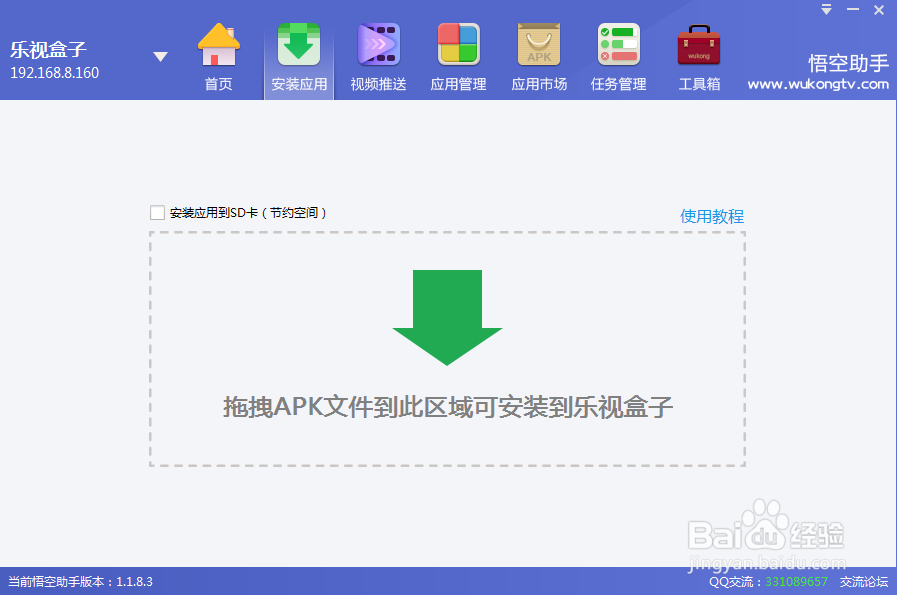The width and height of the screenshot is (897, 595).
Task: Open the title bar dropdown menu icon
Action: pyautogui.click(x=826, y=10)
